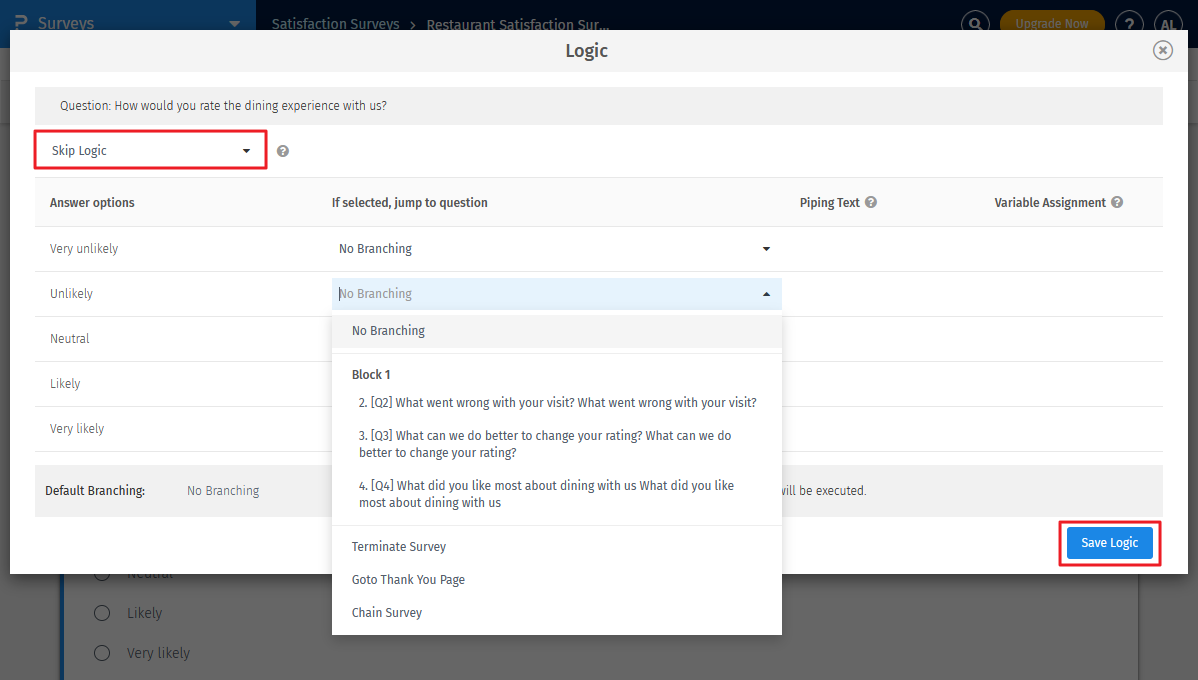Image resolution: width=1198 pixels, height=680 pixels.
Task: Close the Logic dialog with X icon
Action: (1162, 50)
